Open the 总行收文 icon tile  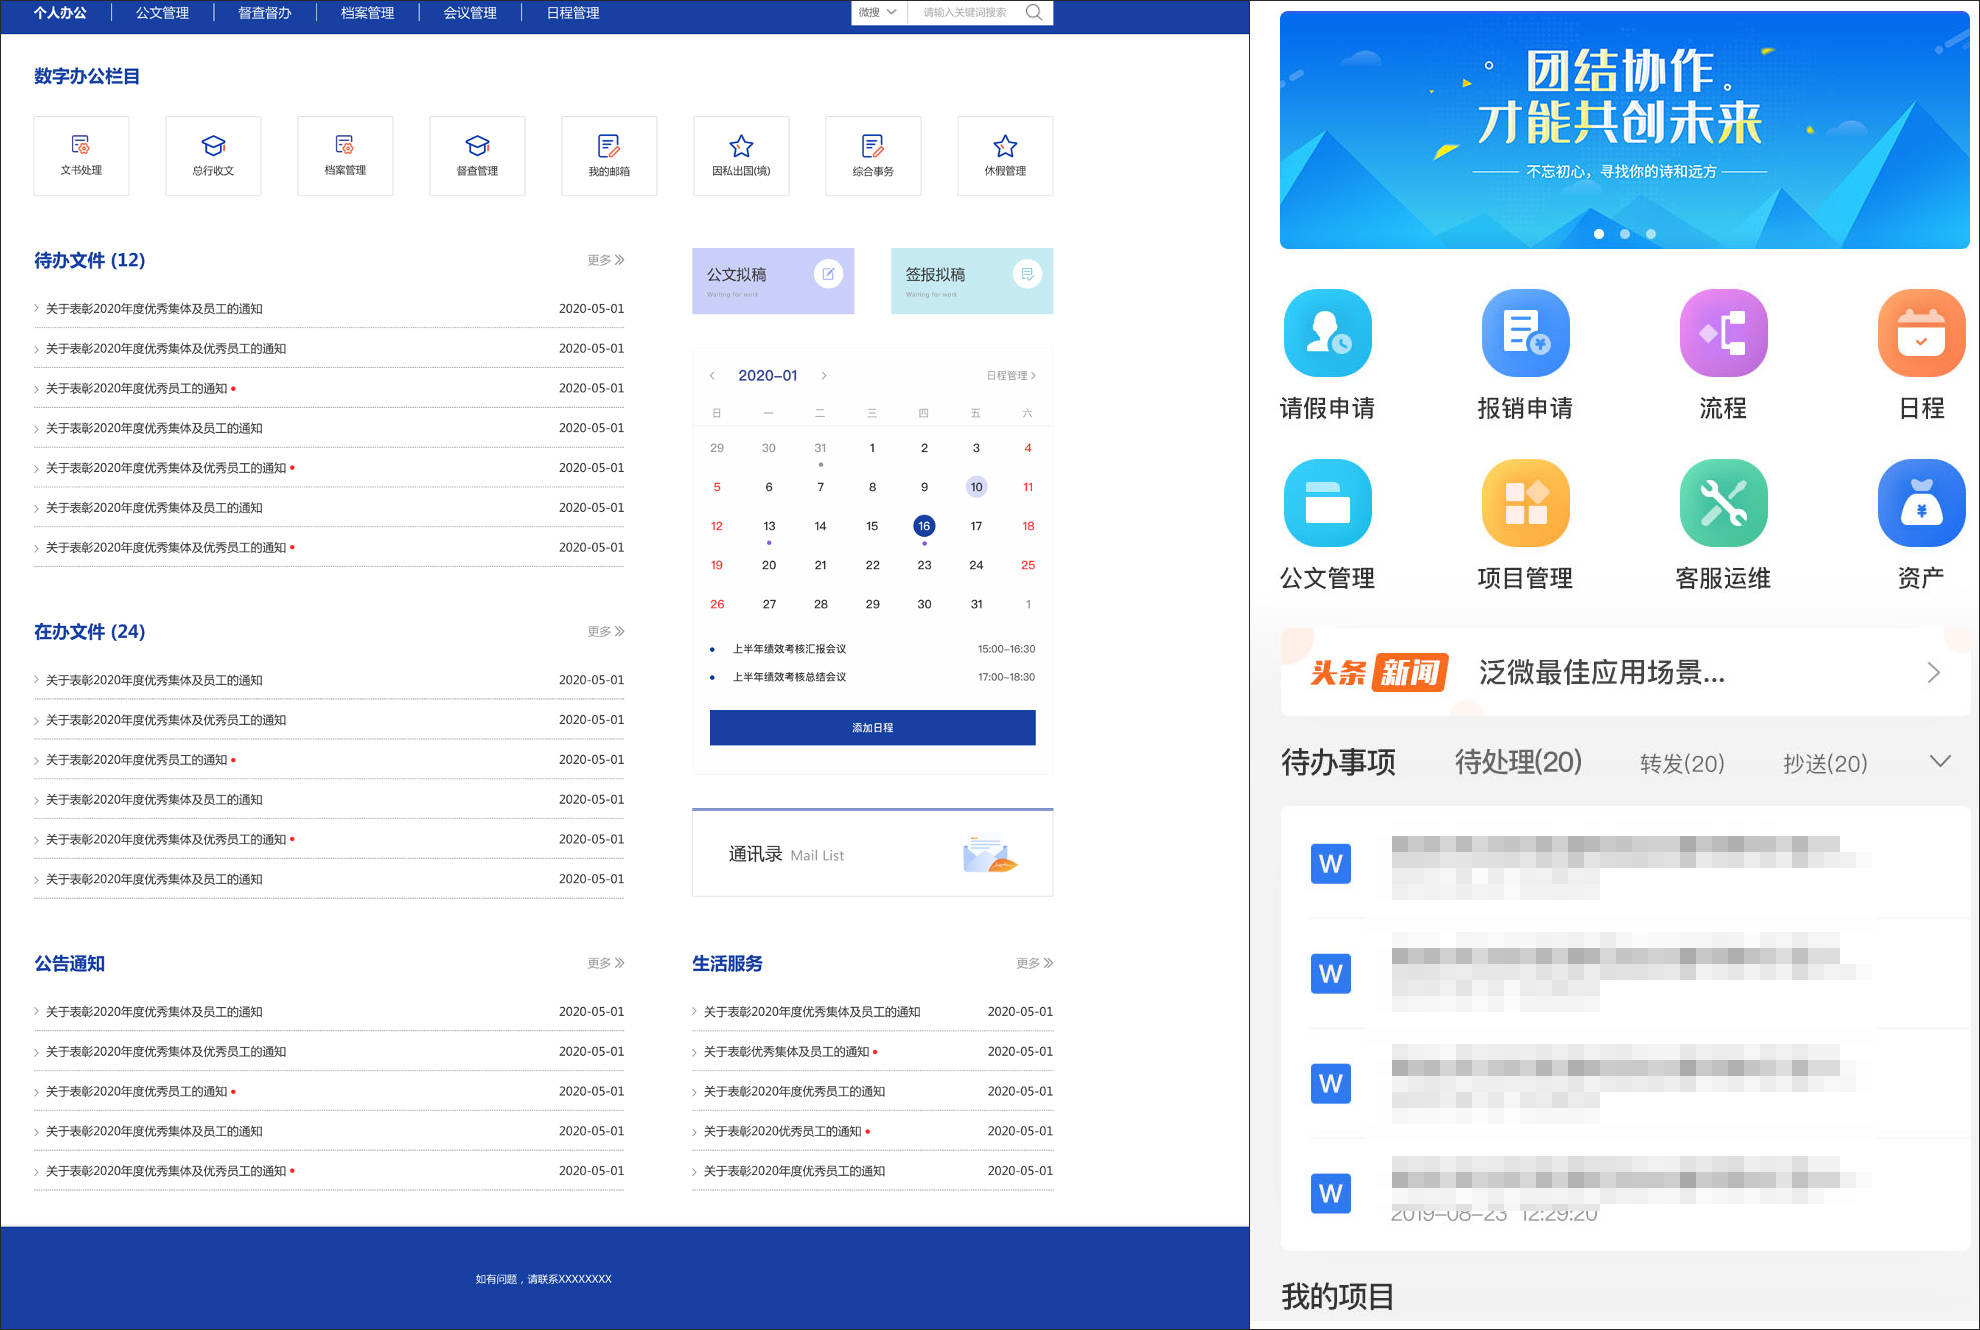213,155
